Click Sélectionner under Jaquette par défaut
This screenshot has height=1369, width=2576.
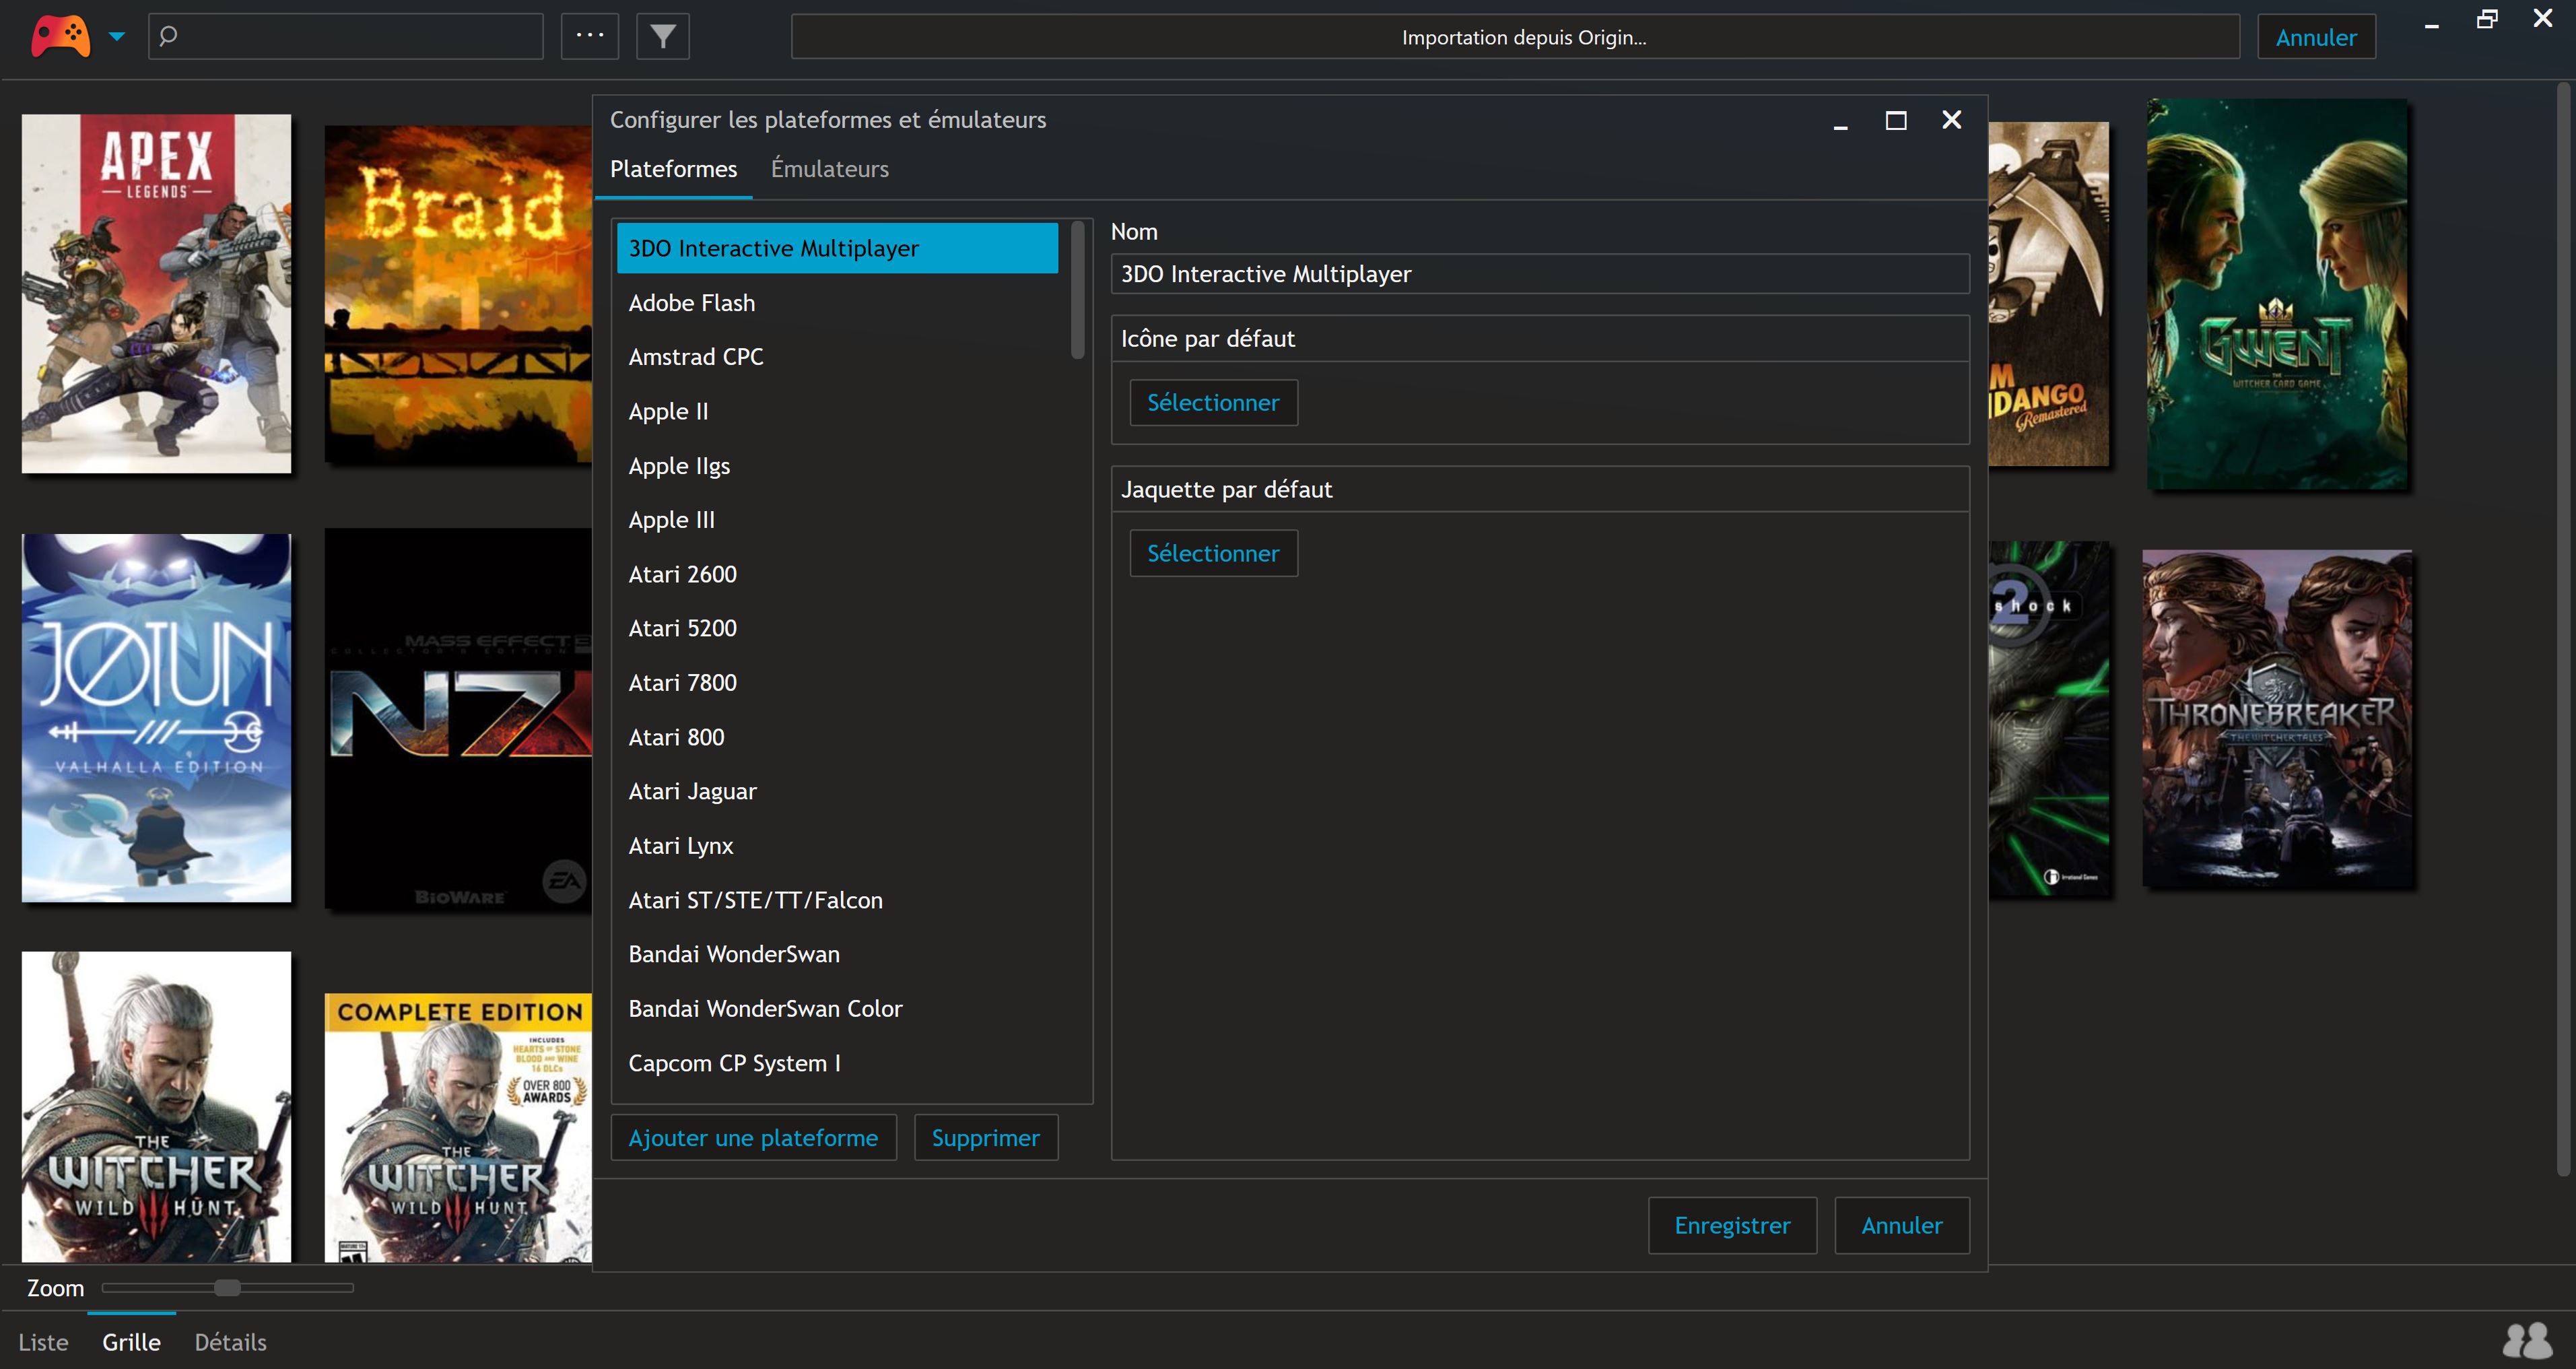point(1213,553)
